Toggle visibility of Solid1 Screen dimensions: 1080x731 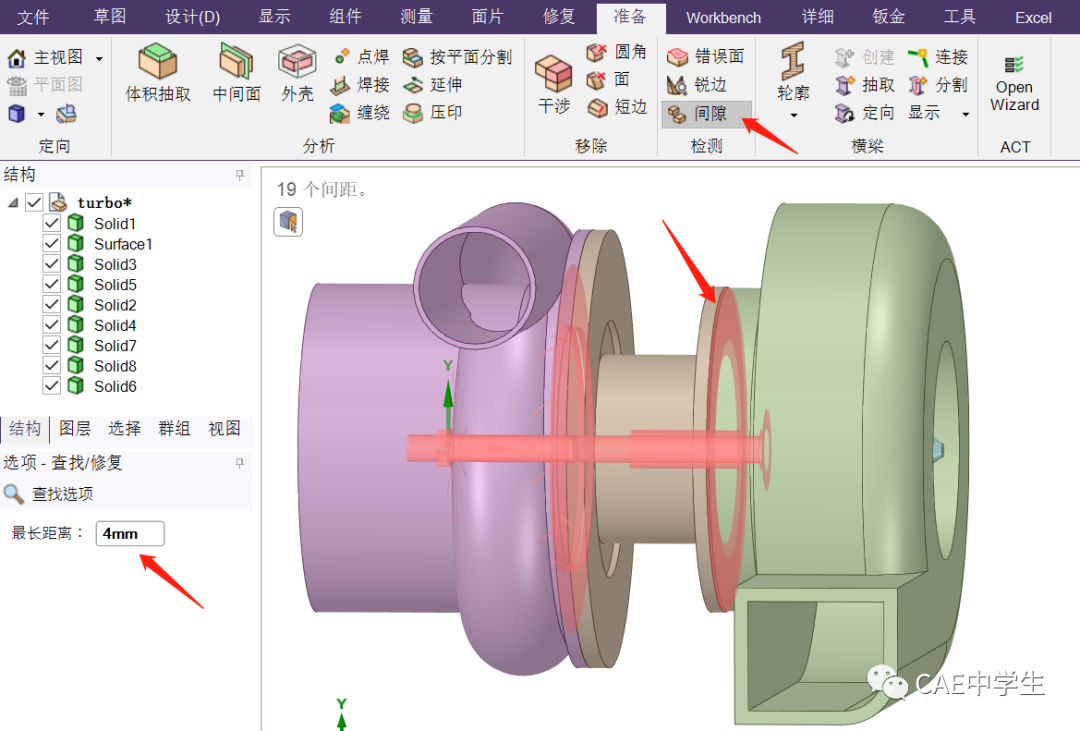[x=52, y=223]
